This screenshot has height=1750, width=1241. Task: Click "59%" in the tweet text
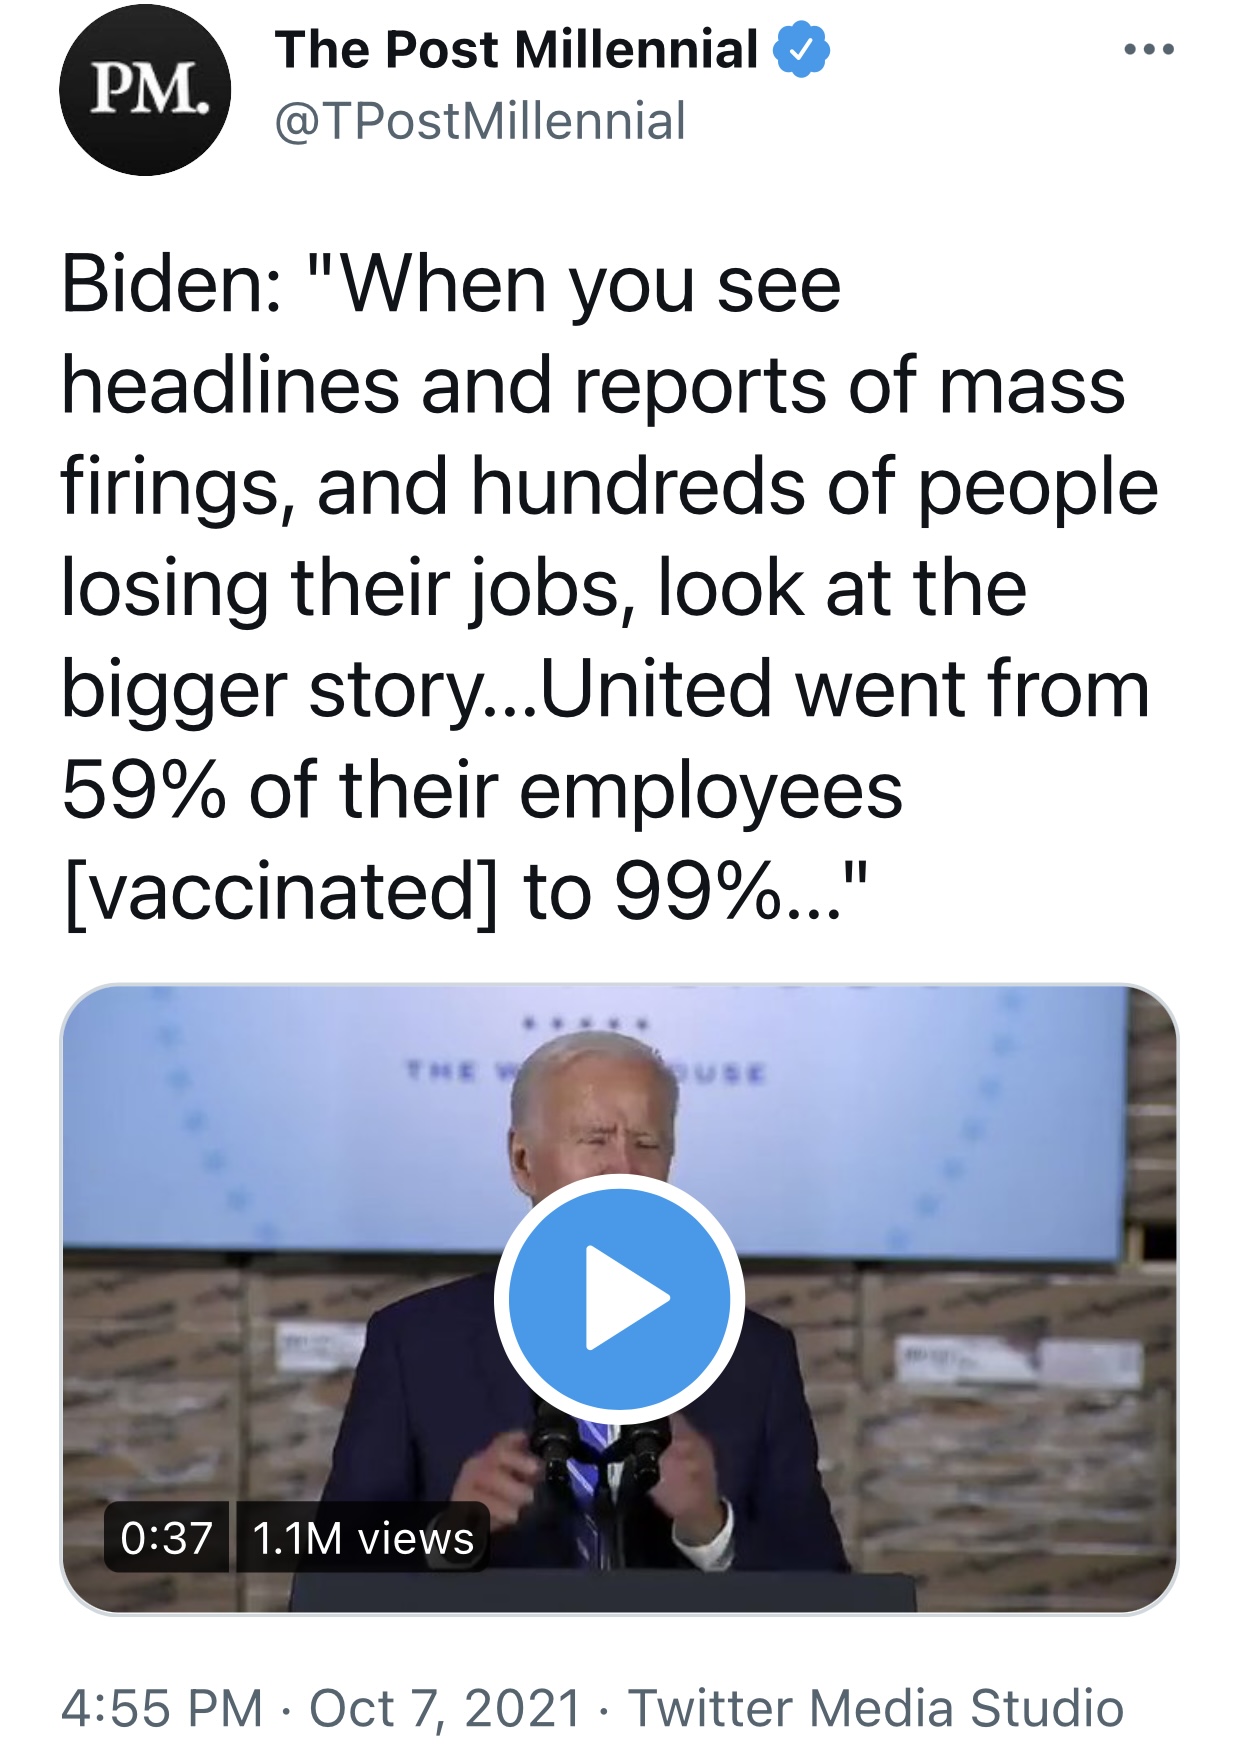click(144, 790)
